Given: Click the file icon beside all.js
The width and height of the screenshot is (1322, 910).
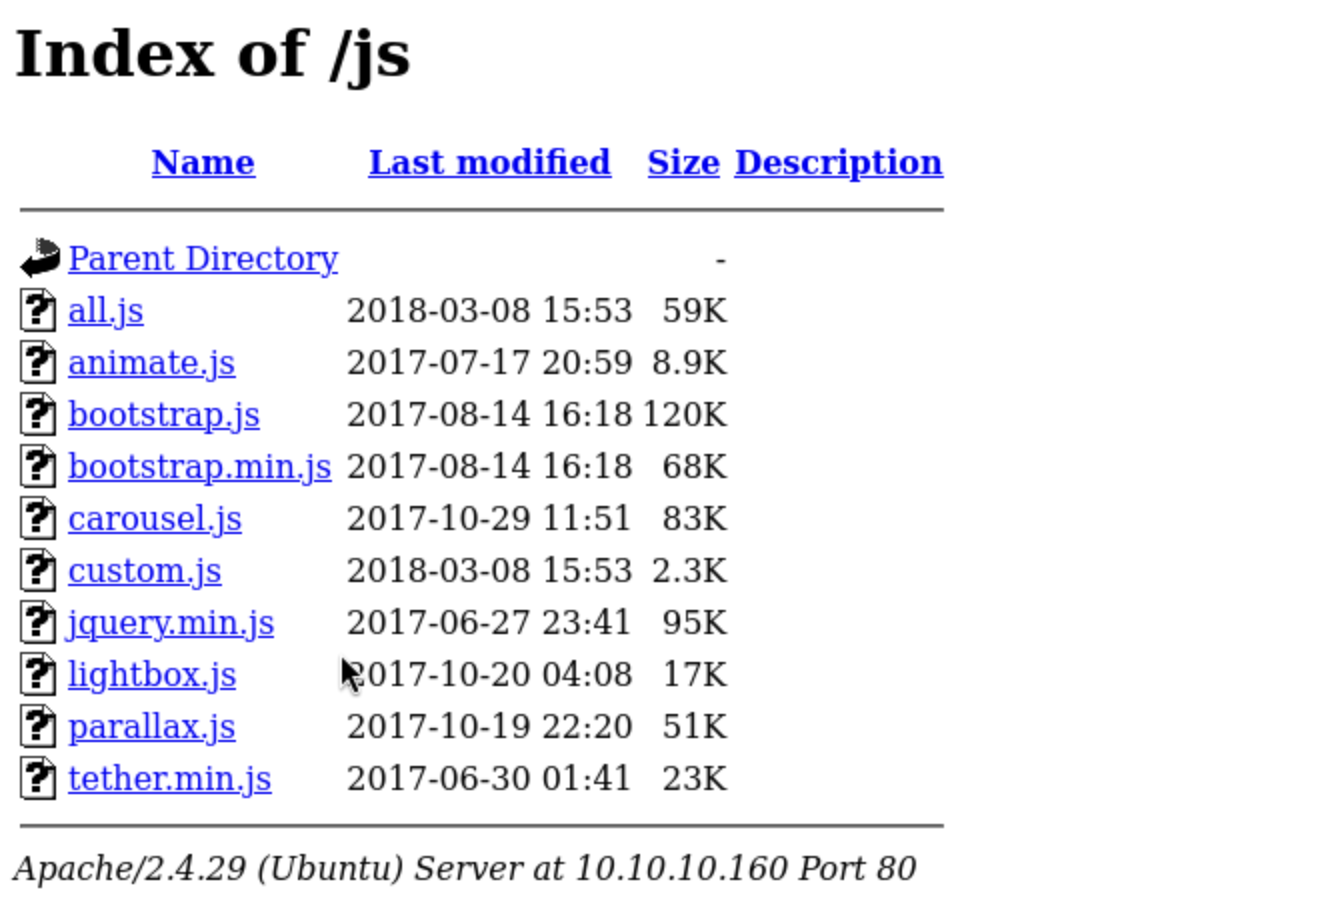Looking at the screenshot, I should [38, 310].
